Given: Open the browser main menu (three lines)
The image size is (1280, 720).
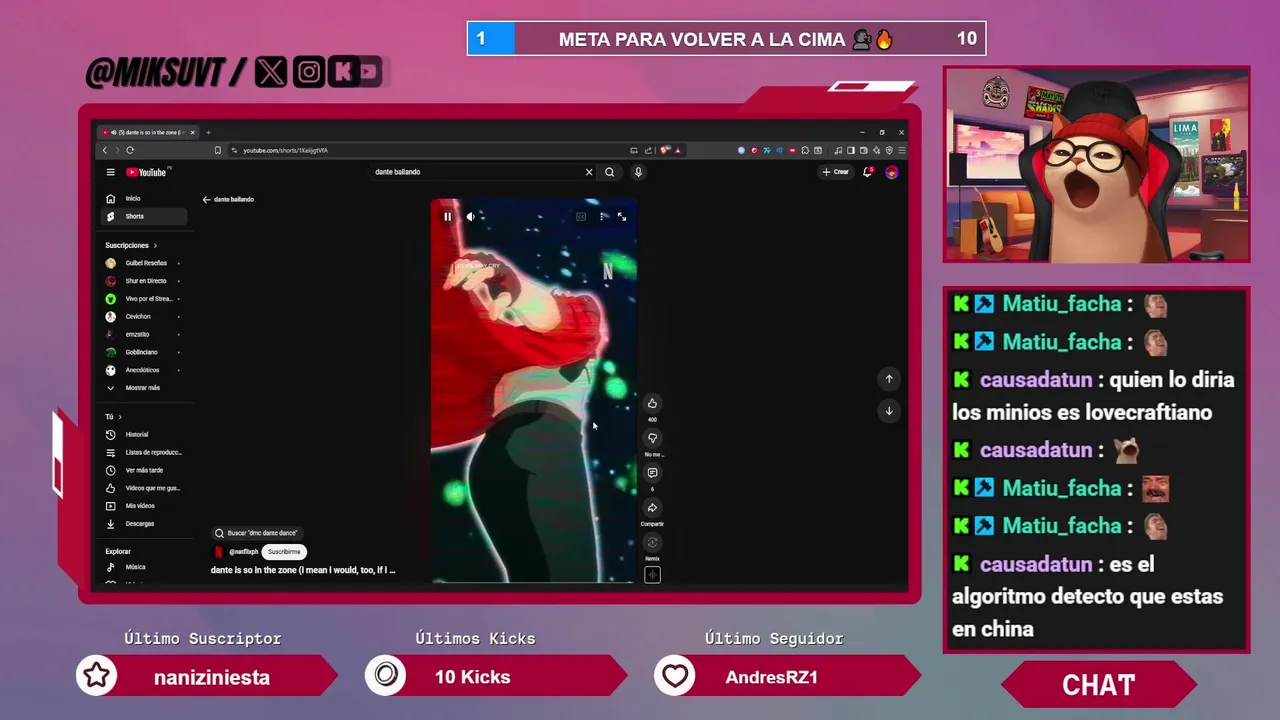Looking at the screenshot, I should (x=901, y=150).
